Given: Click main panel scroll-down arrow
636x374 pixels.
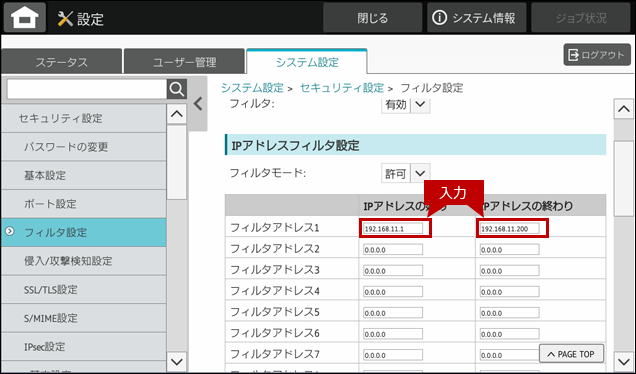Looking at the screenshot, I should point(624,361).
